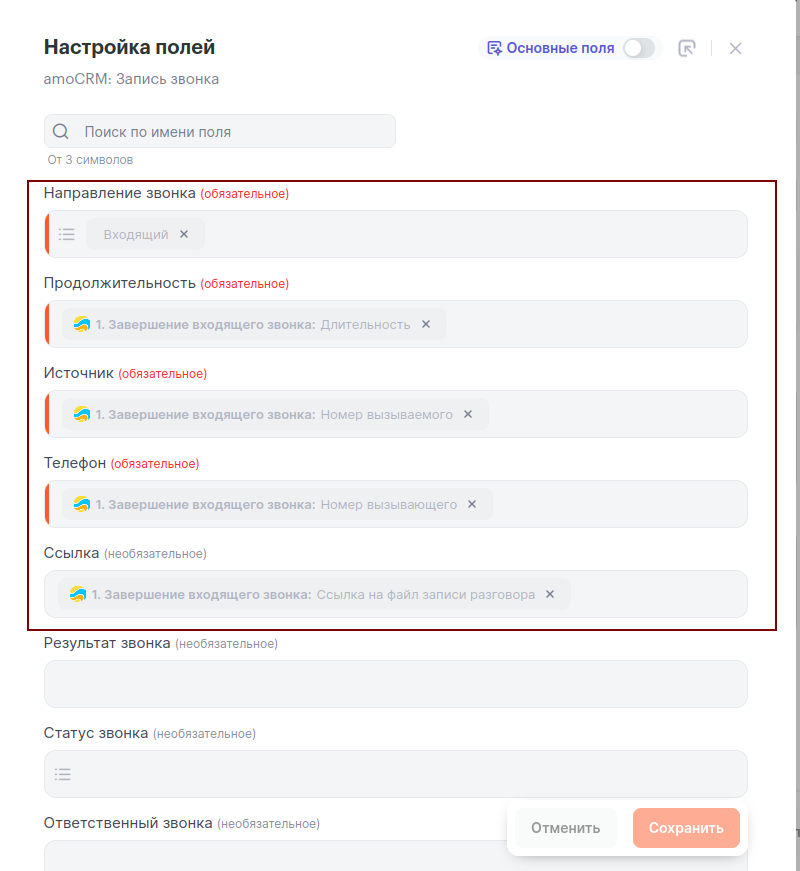Click the Номер вызываемого chip source icon
The image size is (800, 871).
[82, 414]
